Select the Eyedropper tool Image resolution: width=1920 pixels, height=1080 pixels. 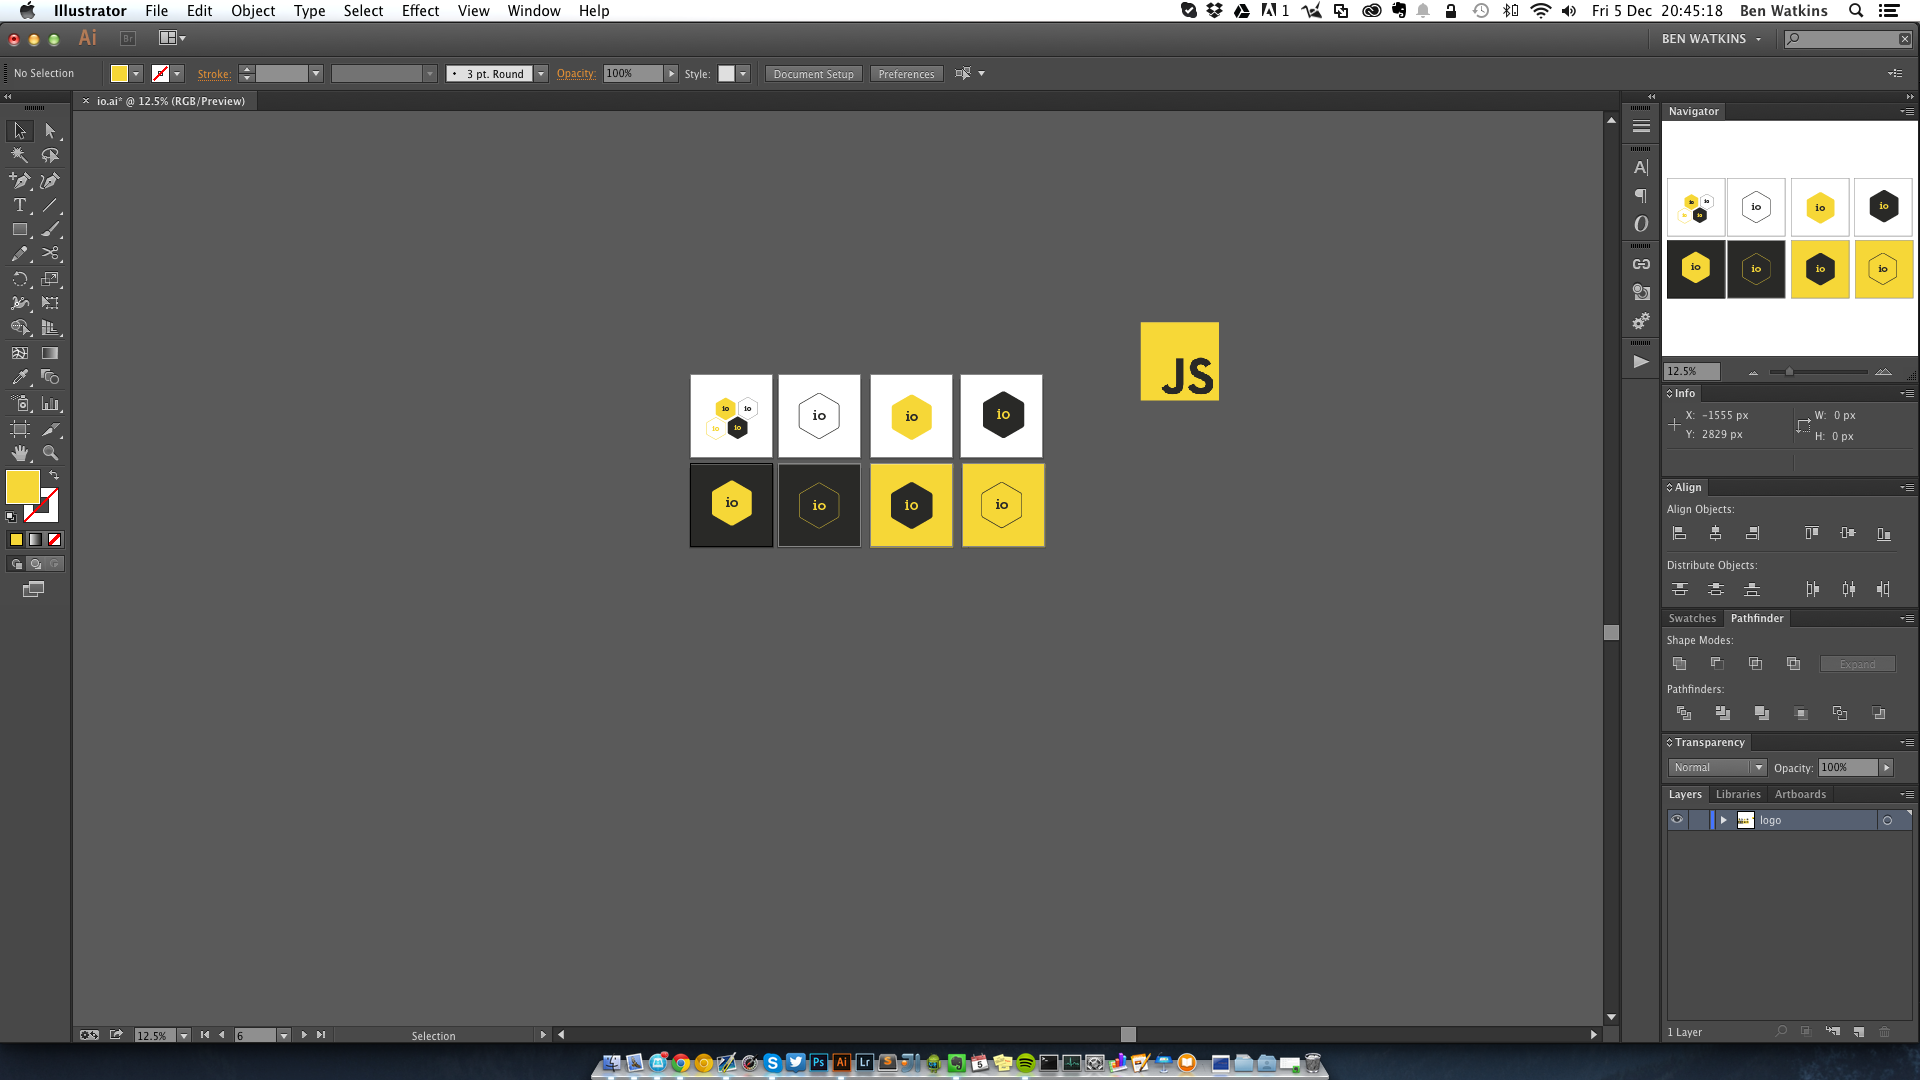[20, 377]
